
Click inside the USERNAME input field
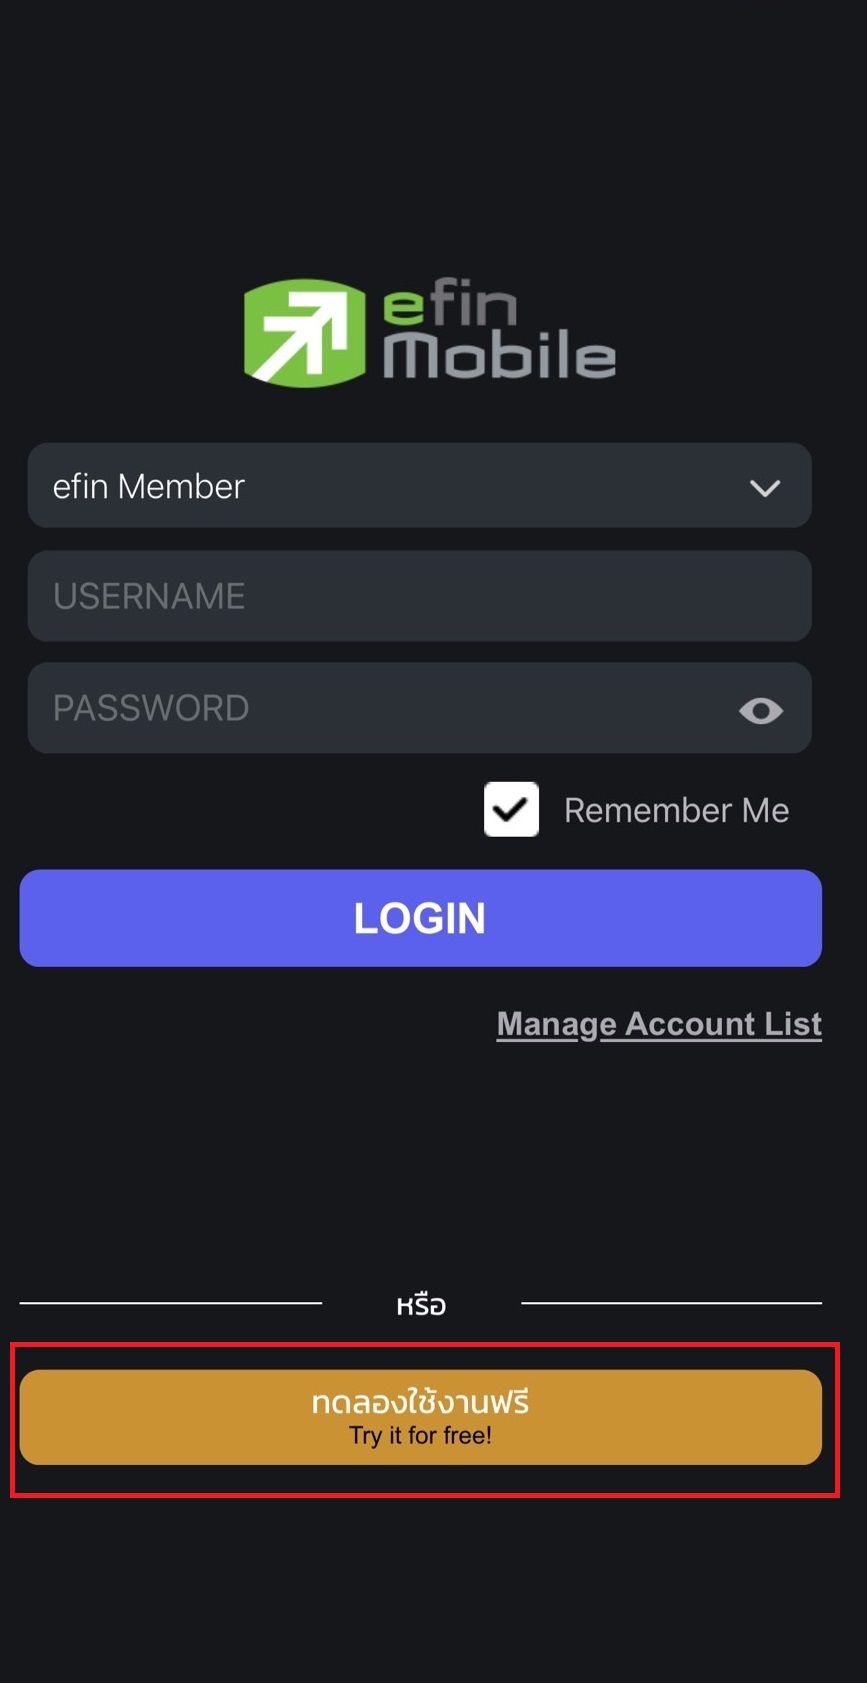pos(420,596)
